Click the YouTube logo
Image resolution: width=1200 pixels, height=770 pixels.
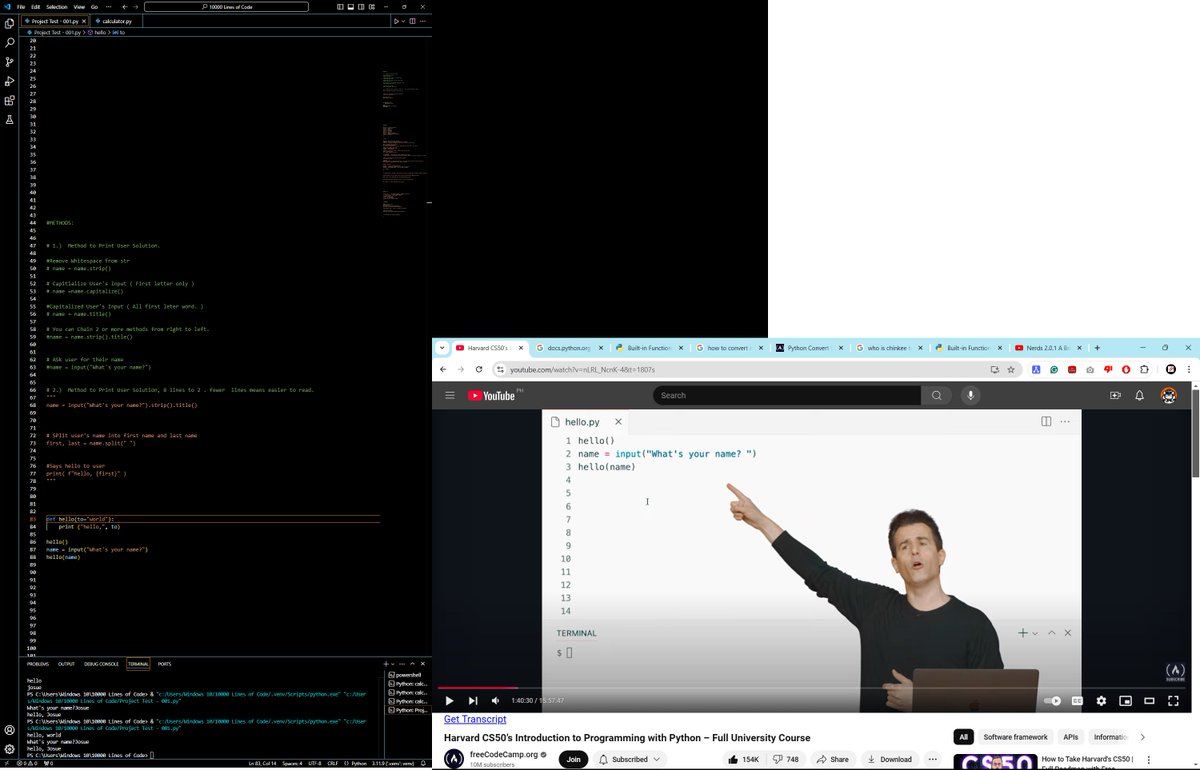[x=493, y=396]
